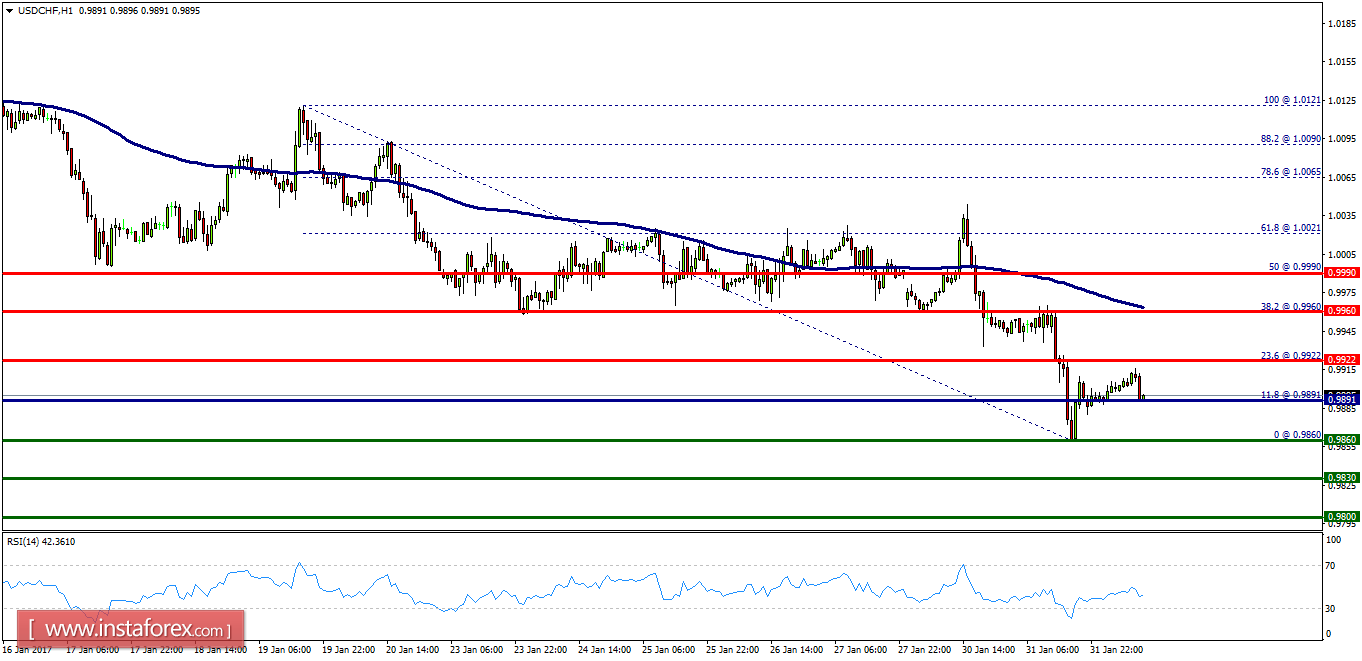Select the red 0.9990 price tag
This screenshot has width=1362, height=661.
point(1340,271)
